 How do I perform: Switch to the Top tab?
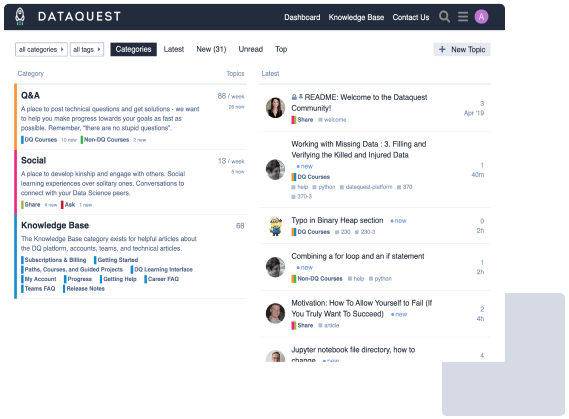[x=281, y=49]
